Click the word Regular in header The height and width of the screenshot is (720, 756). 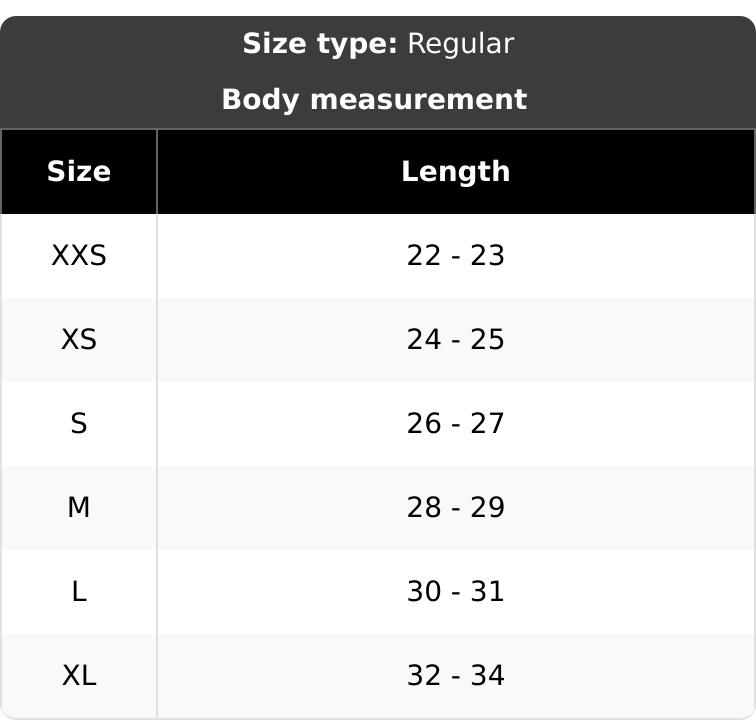[x=461, y=45]
